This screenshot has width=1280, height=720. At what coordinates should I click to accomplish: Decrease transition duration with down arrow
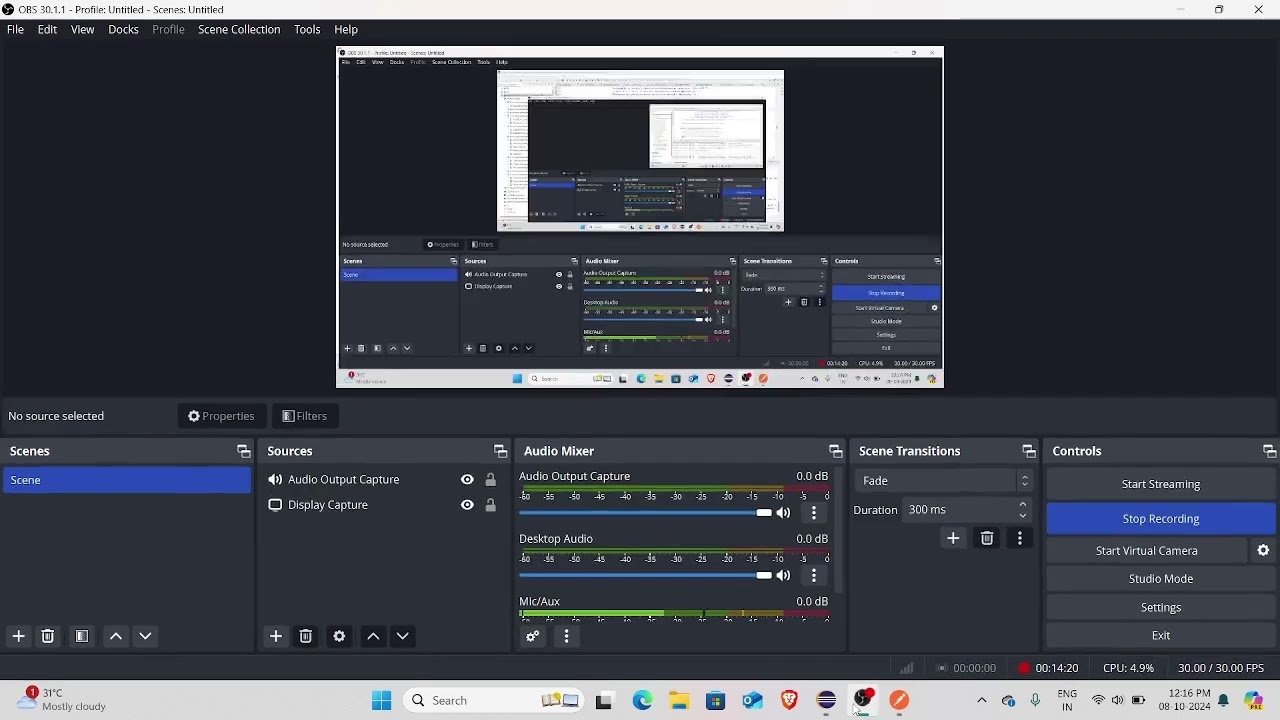1022,516
